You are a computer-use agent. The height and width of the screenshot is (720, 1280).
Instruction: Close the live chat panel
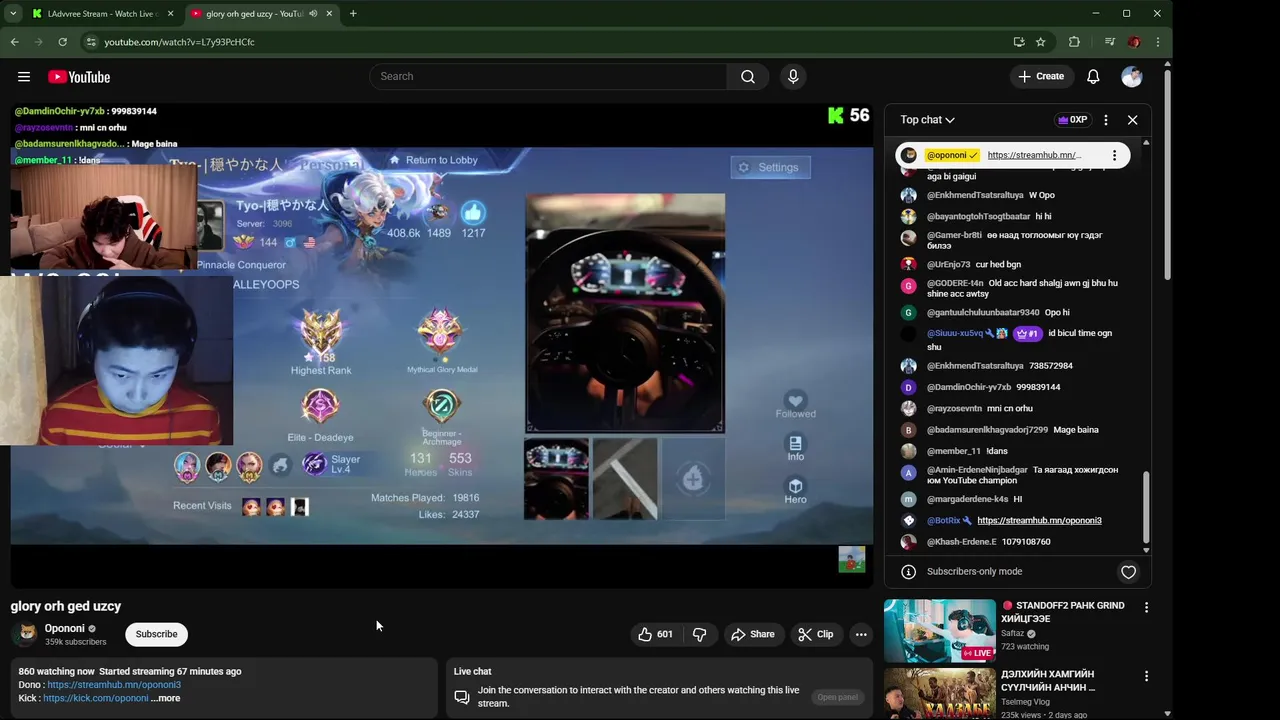[x=1132, y=120]
